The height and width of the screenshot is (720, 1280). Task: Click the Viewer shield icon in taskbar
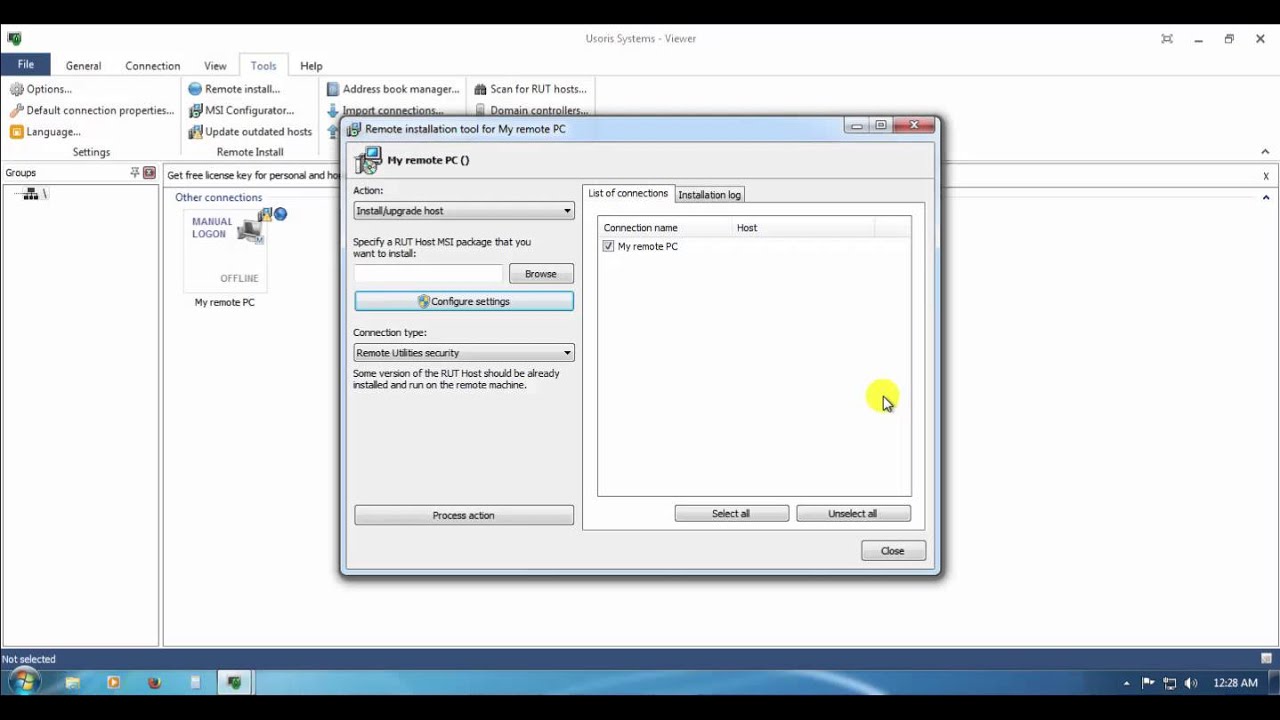pos(234,683)
